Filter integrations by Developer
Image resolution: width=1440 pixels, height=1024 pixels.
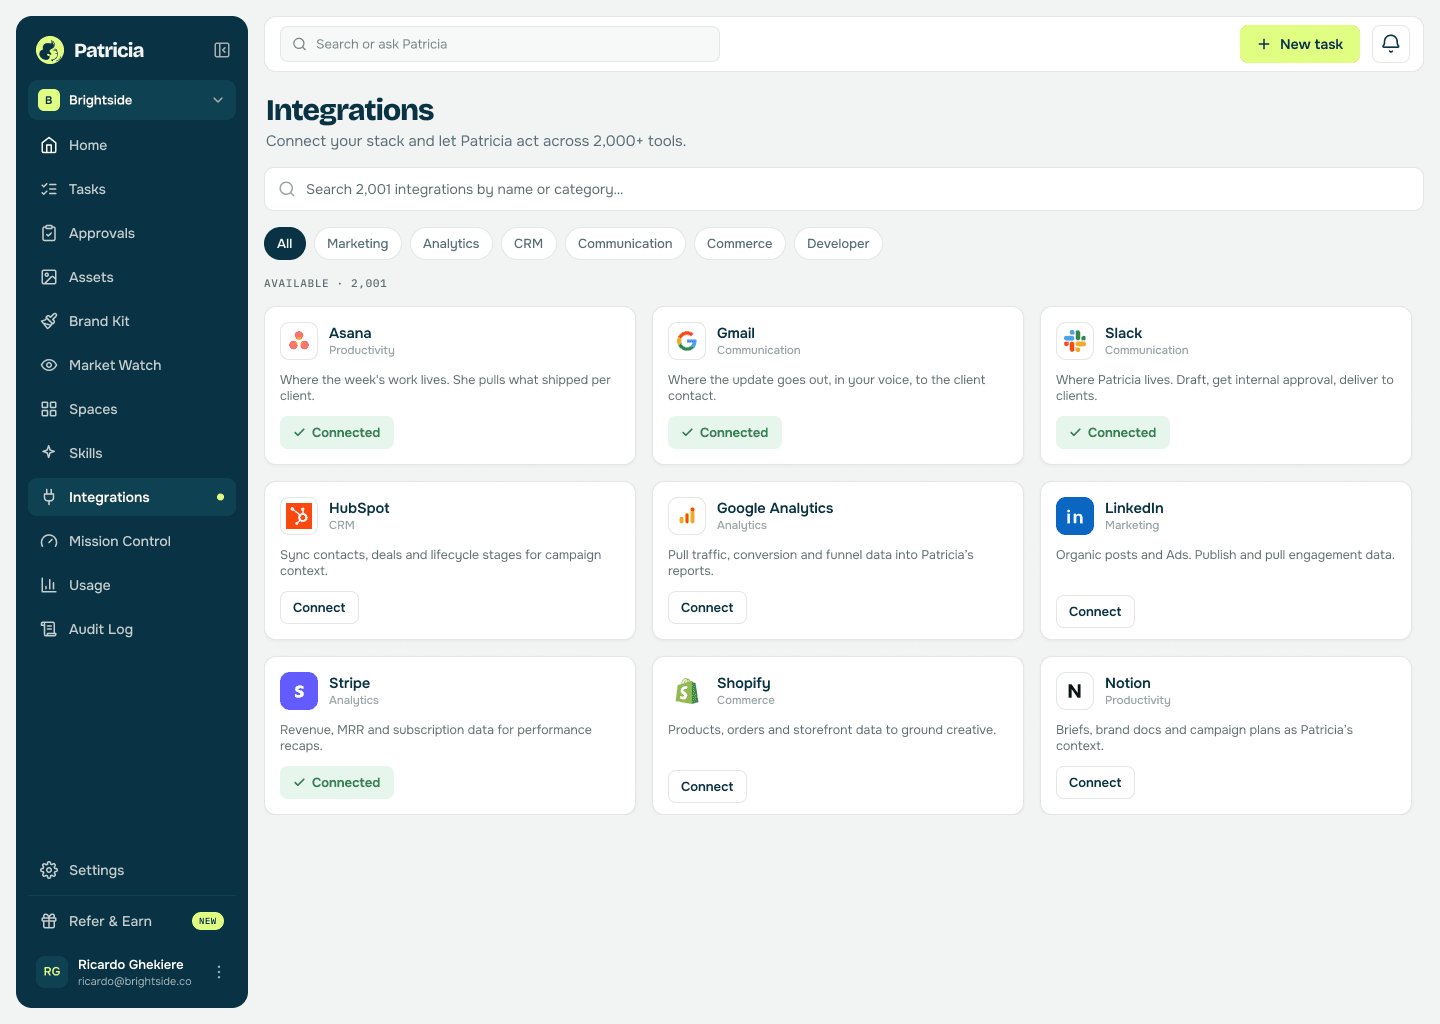pos(838,244)
